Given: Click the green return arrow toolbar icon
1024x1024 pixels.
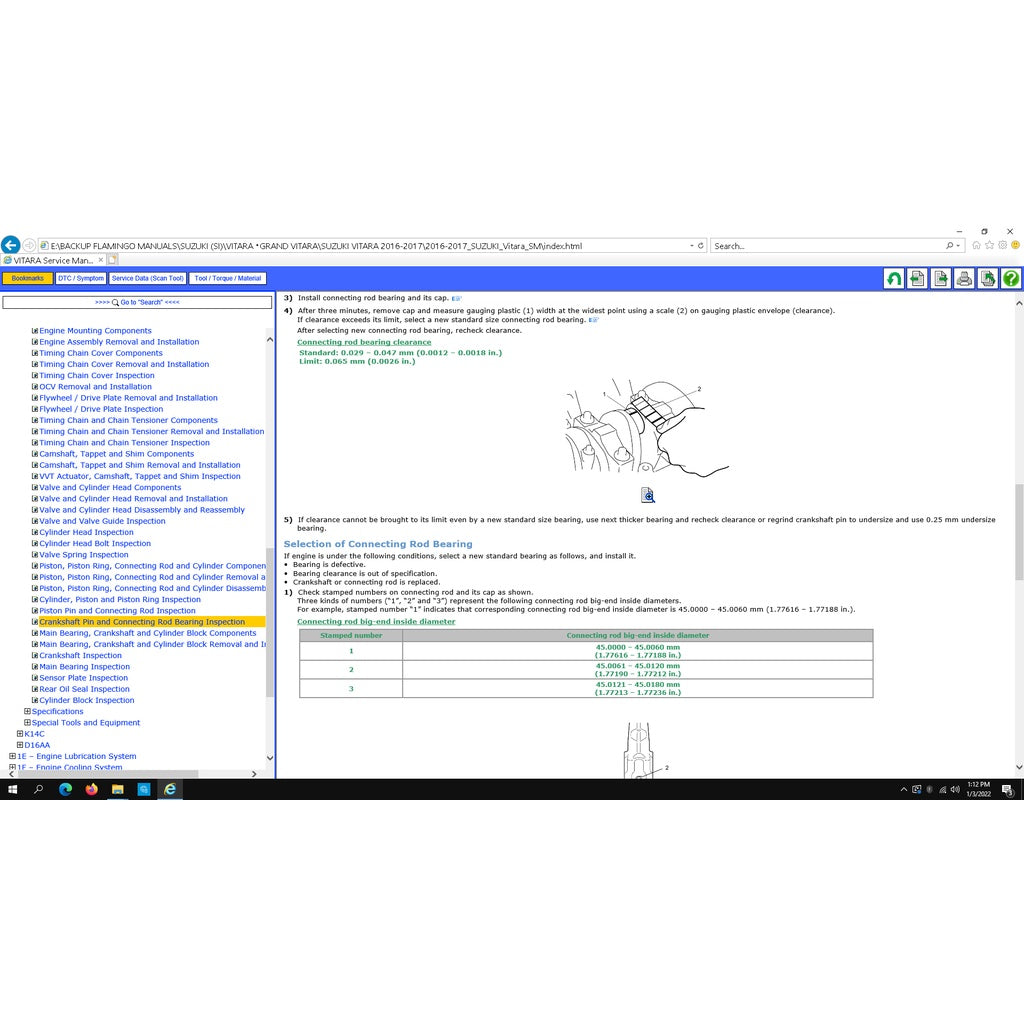Looking at the screenshot, I should (894, 279).
